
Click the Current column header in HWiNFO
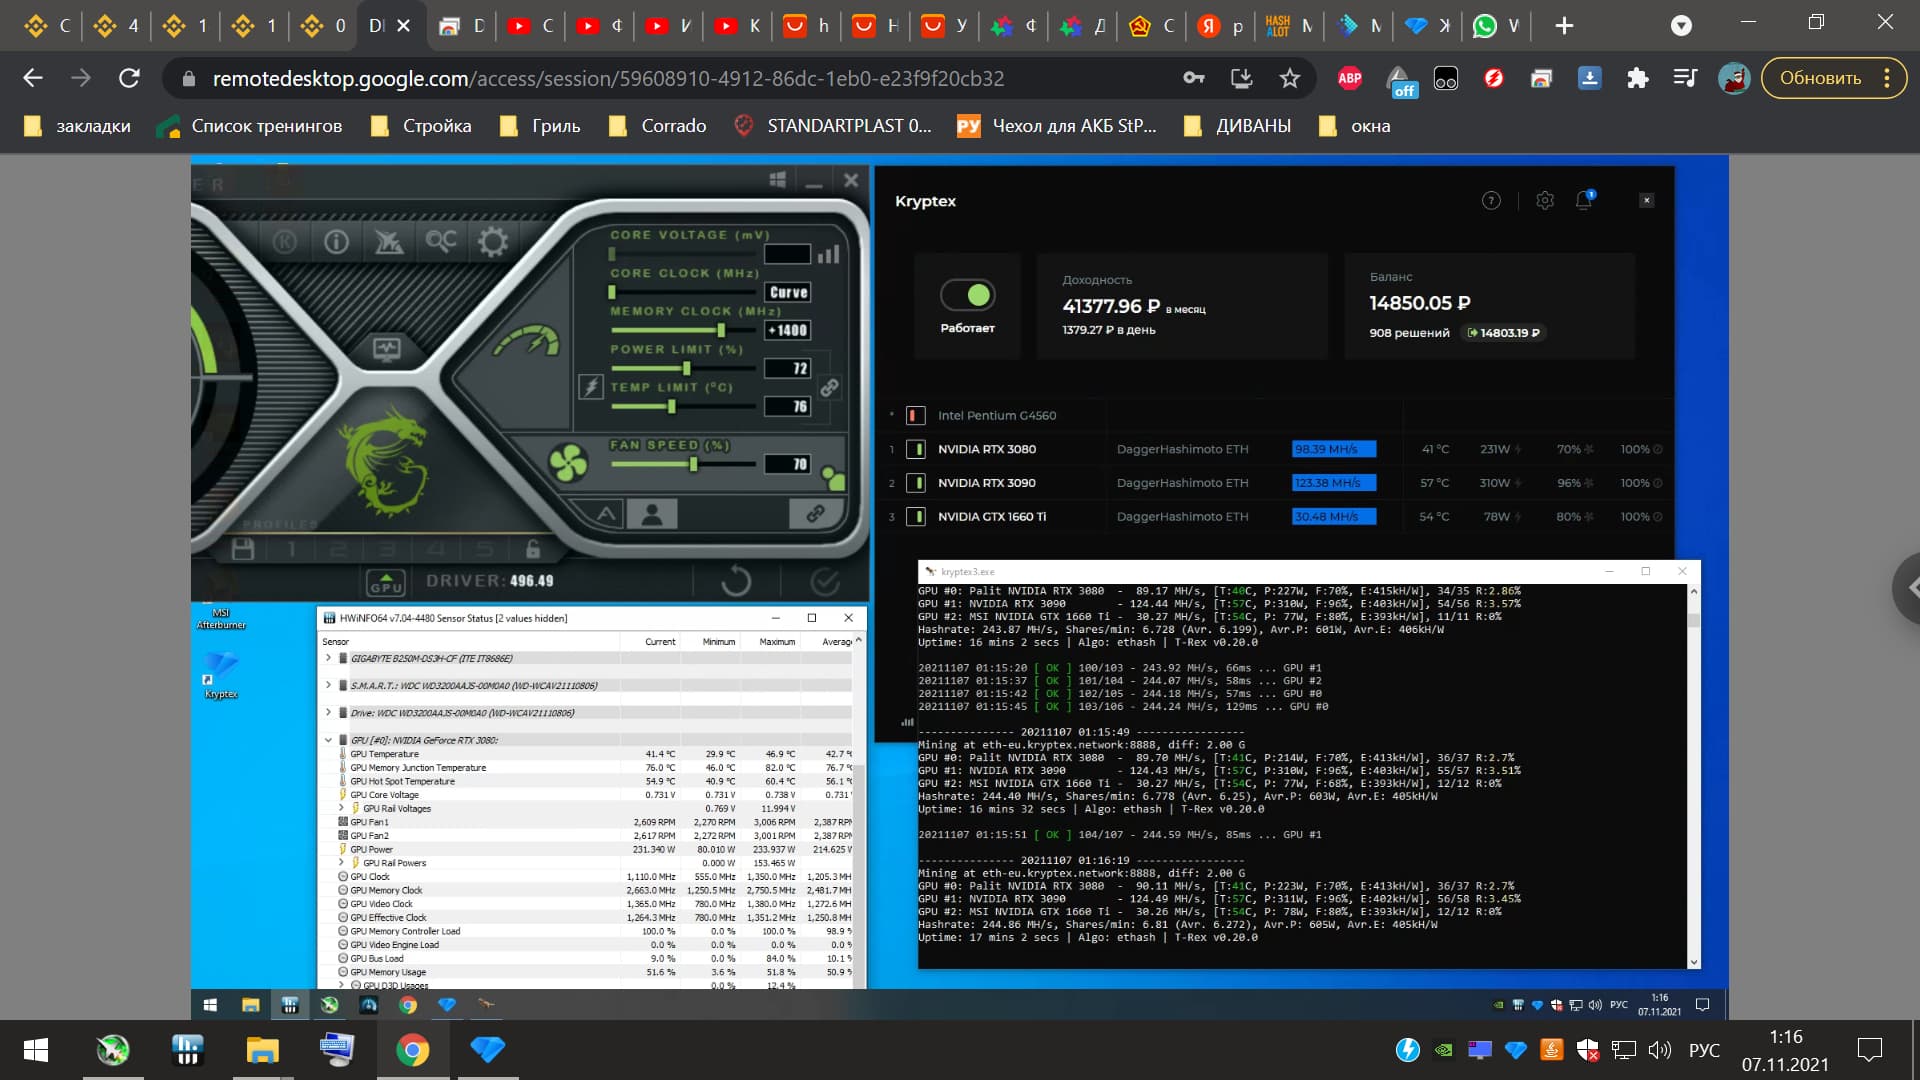(660, 642)
